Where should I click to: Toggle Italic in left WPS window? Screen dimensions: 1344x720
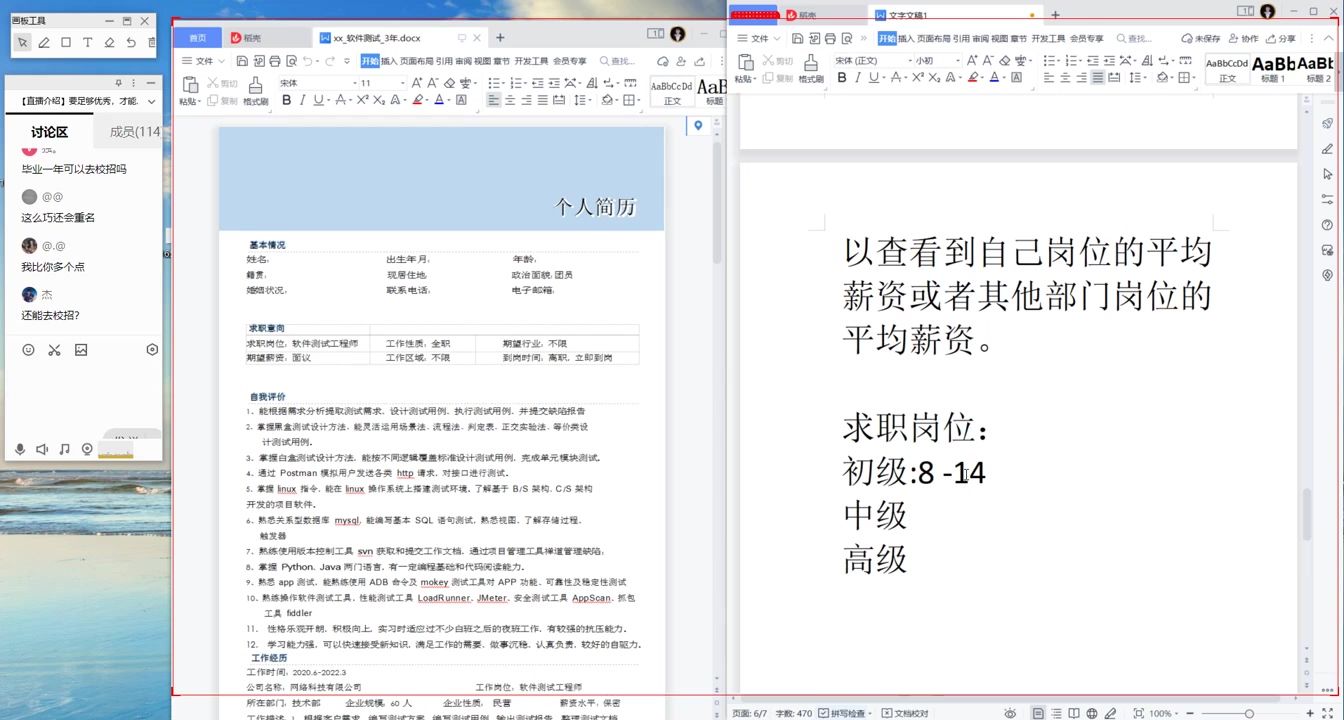[302, 100]
